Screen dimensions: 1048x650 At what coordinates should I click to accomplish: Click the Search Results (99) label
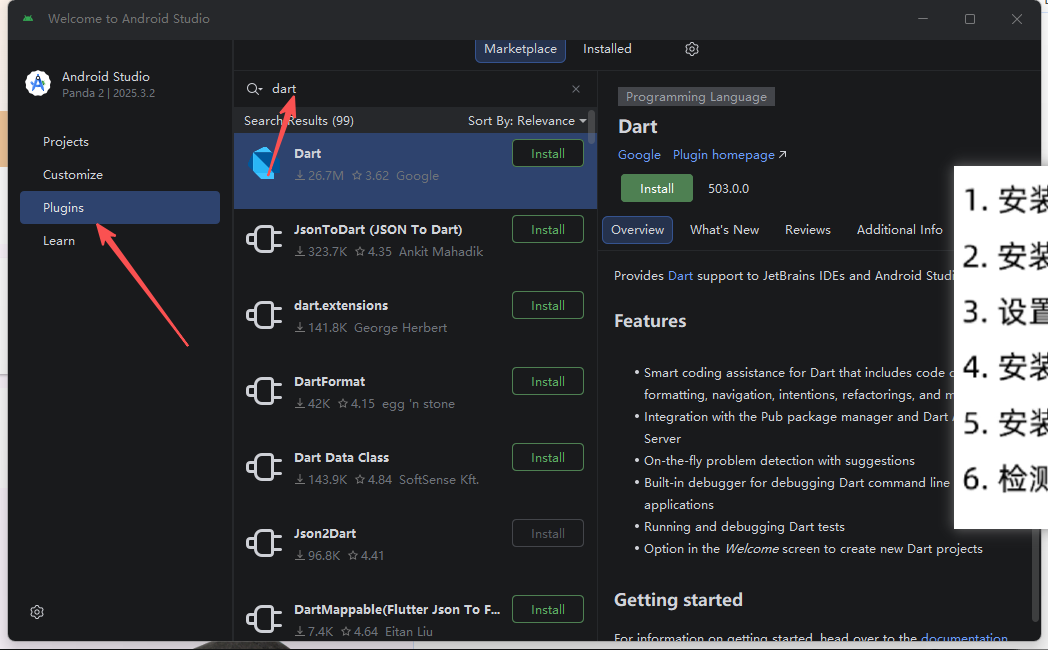pyautogui.click(x=299, y=121)
